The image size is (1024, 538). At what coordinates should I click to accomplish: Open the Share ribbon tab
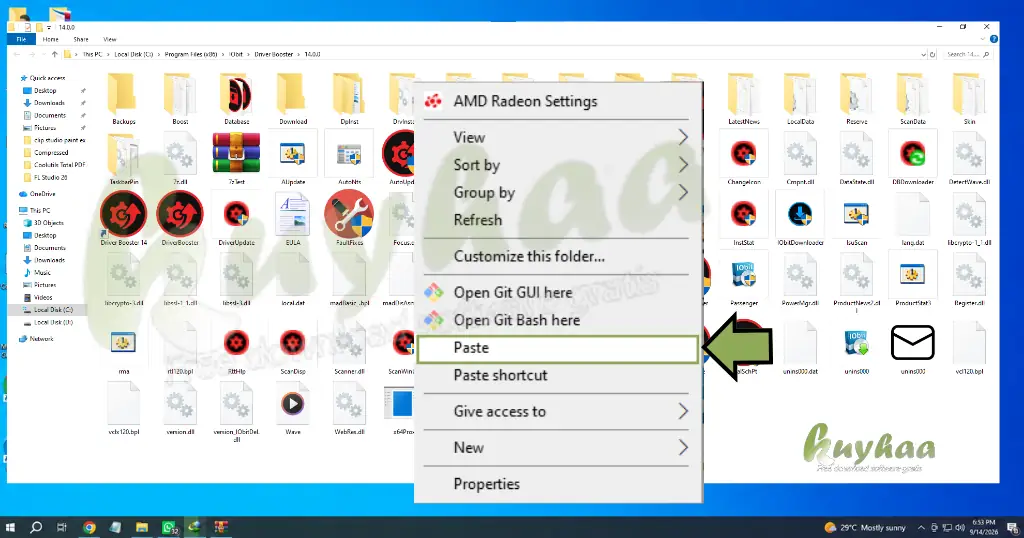81,40
